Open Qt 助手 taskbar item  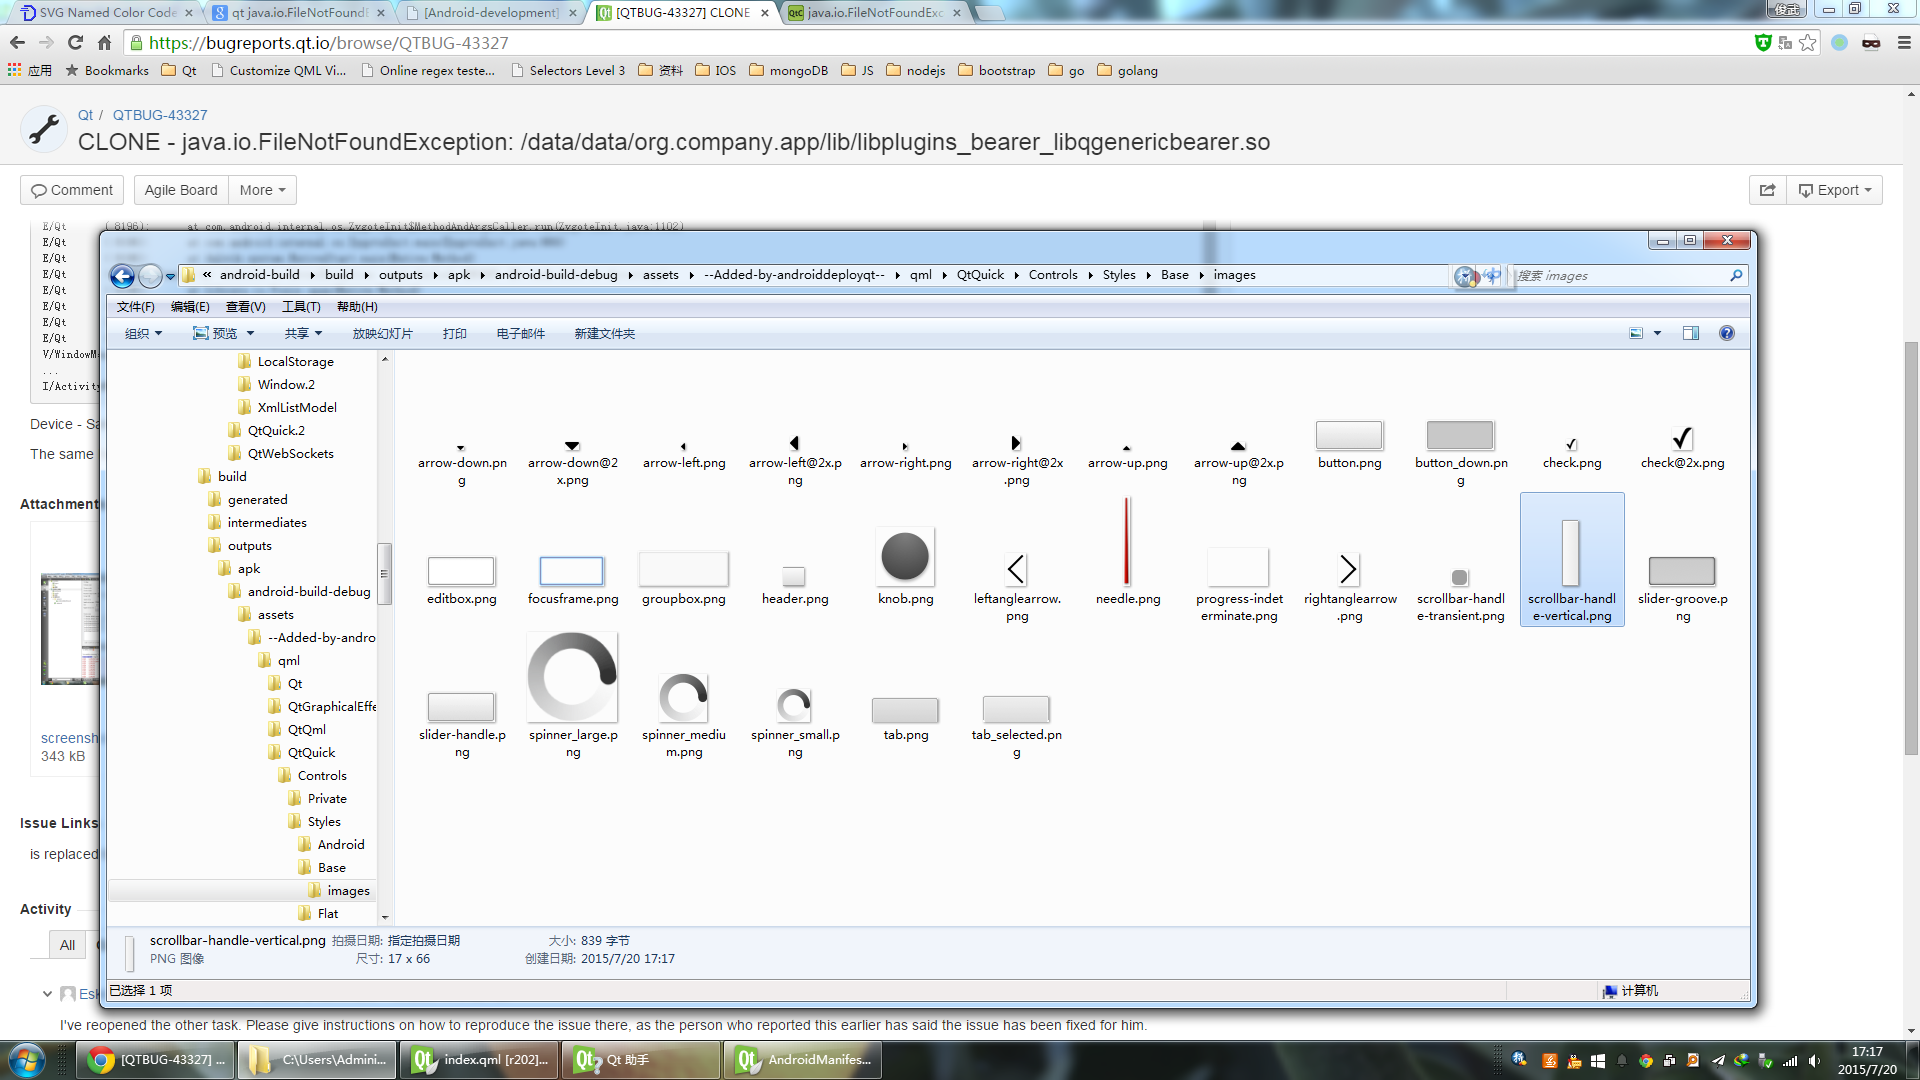pyautogui.click(x=641, y=1060)
